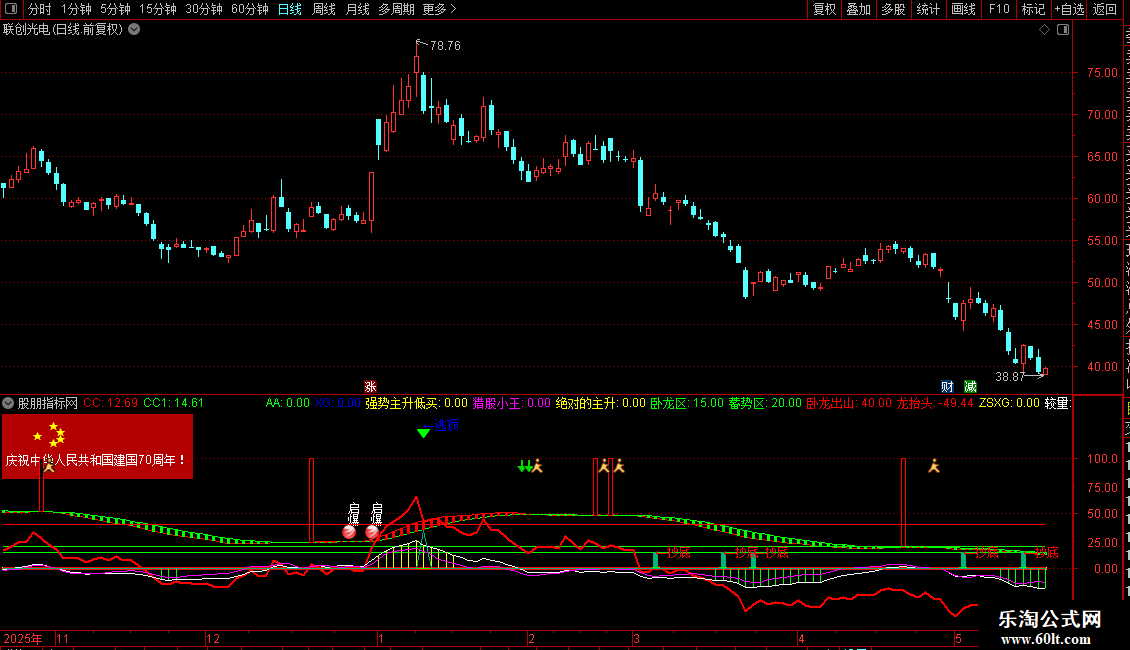The height and width of the screenshot is (650, 1130).
Task: Click the 强势主升低买 indicator label
Action: (417, 404)
